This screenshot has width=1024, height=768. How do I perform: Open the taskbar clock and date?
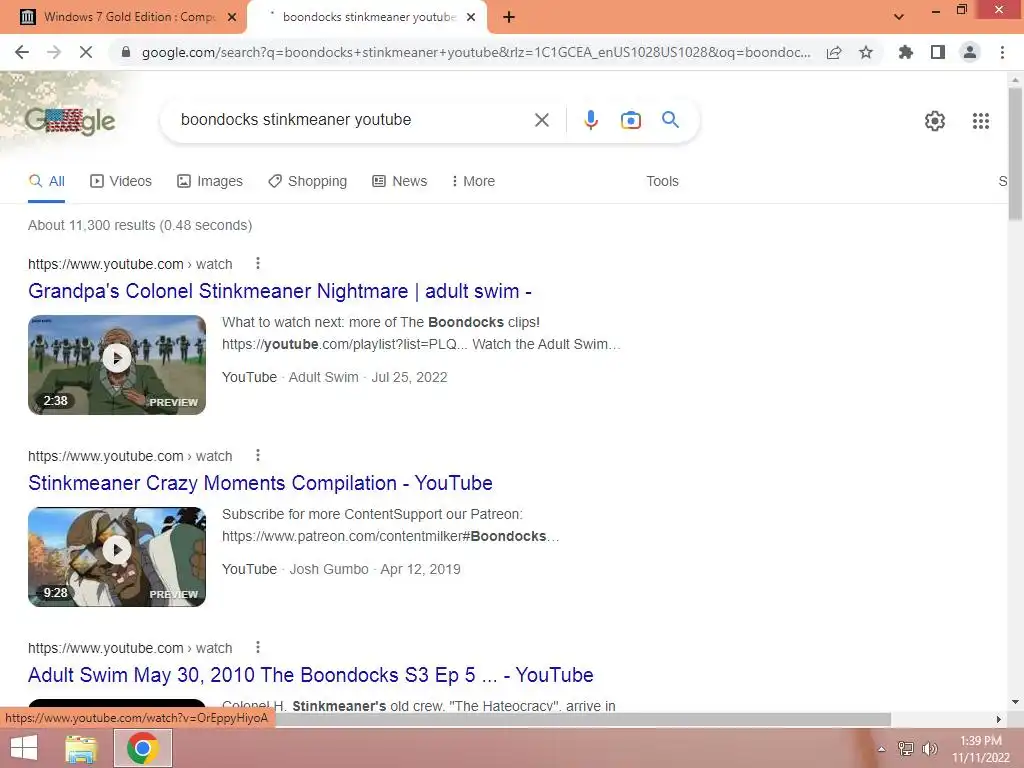980,749
